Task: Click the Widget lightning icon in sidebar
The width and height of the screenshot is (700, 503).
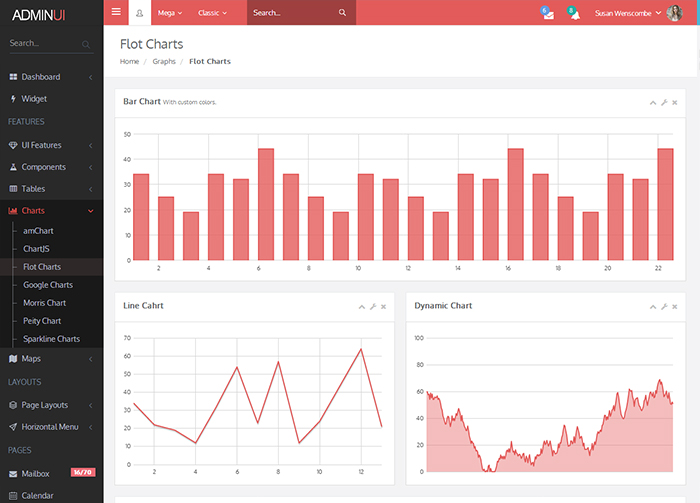Action: click(13, 99)
